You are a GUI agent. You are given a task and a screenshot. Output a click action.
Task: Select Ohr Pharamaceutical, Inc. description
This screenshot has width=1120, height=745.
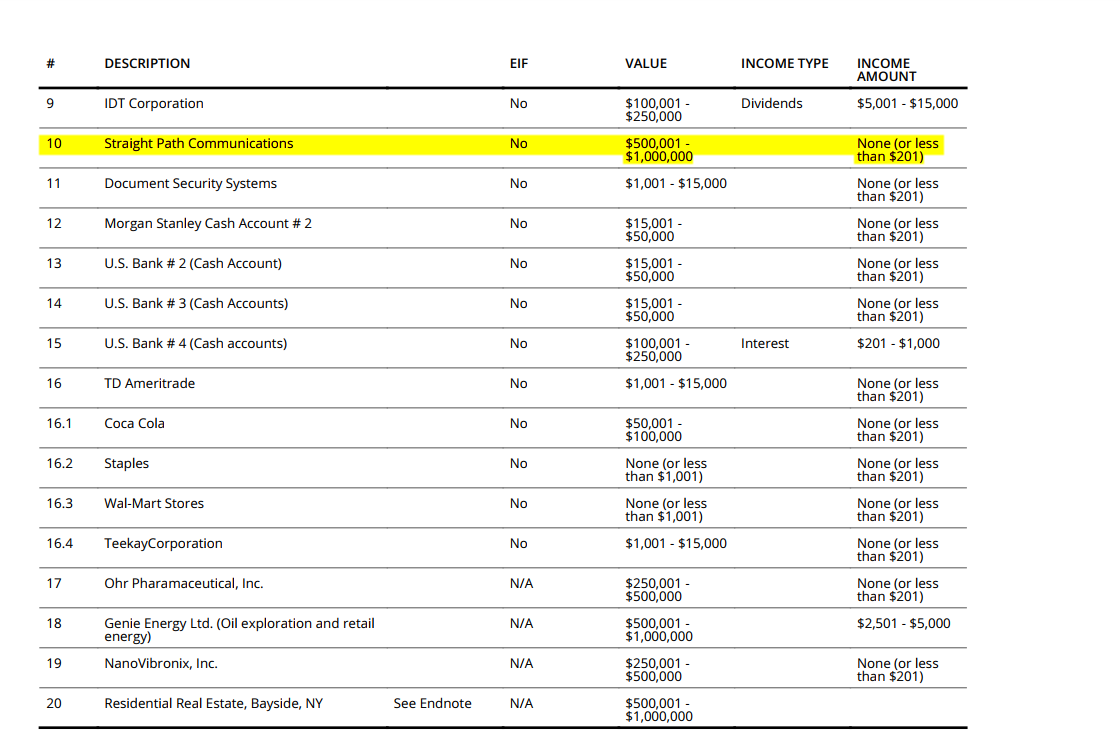pos(184,584)
